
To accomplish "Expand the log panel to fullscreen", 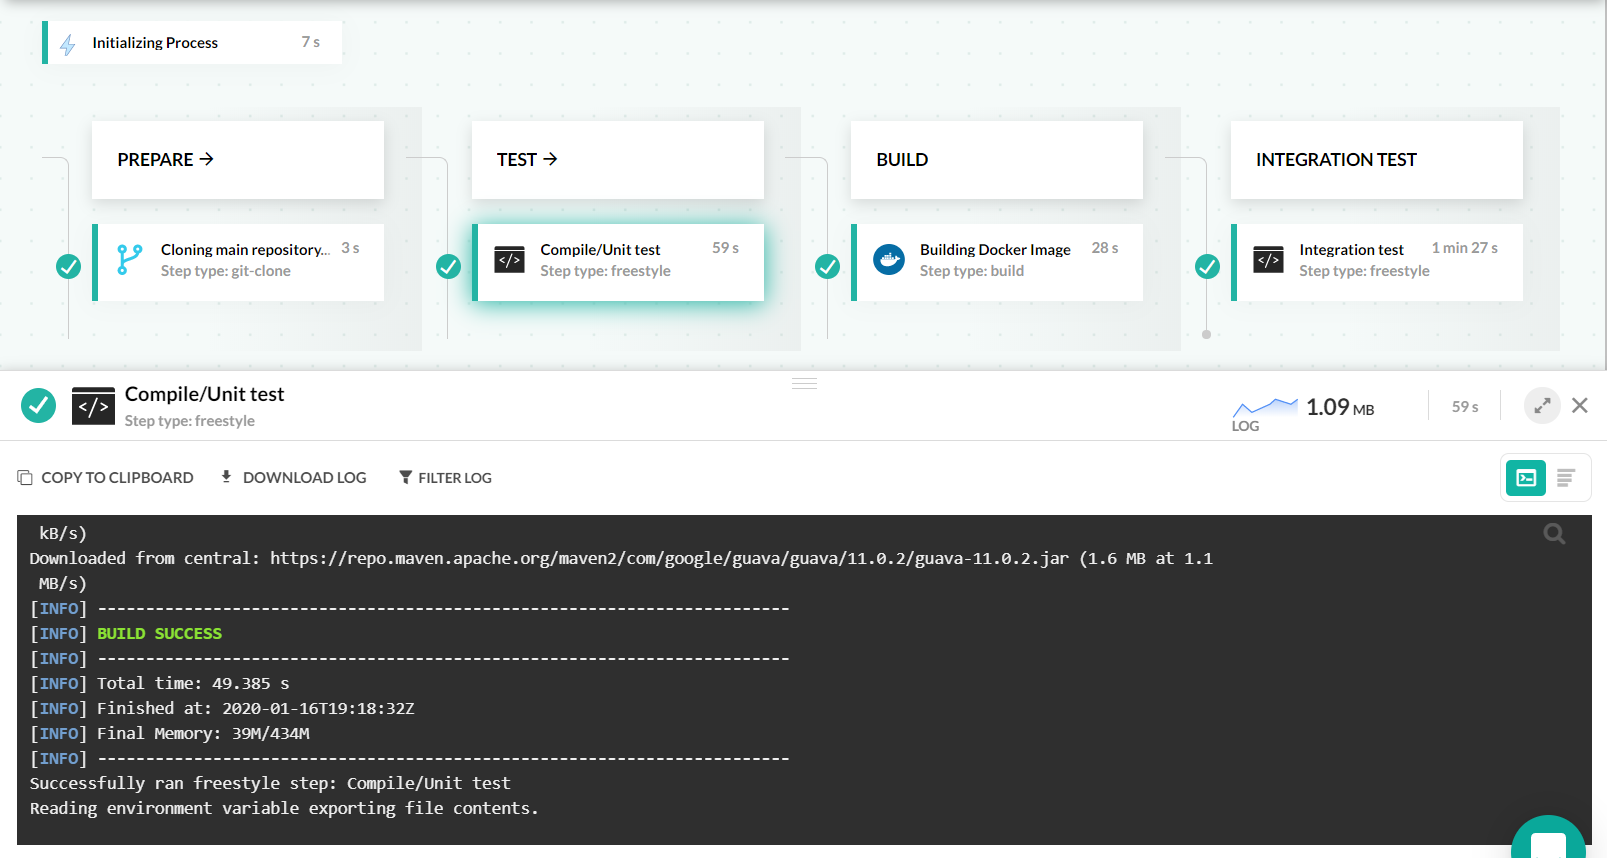I will coord(1542,405).
